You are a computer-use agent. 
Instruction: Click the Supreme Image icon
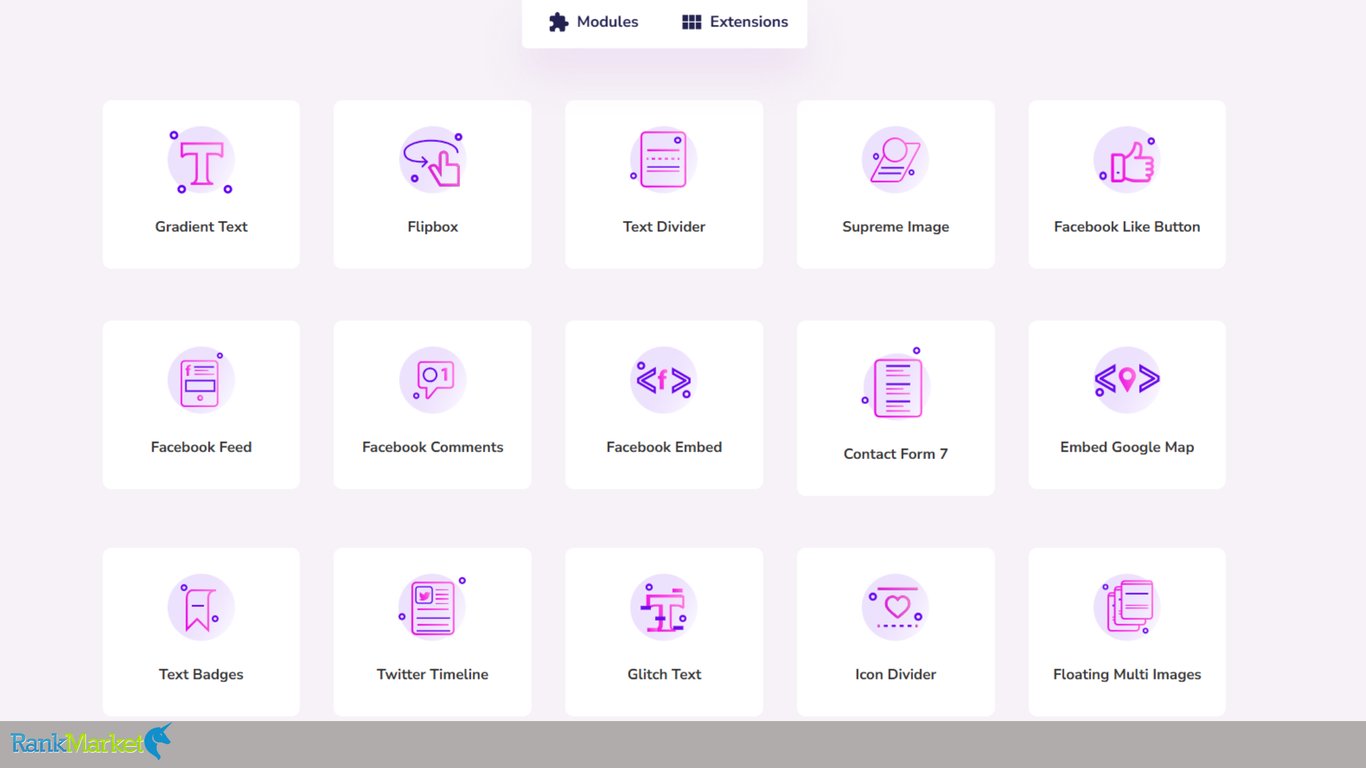coord(895,160)
